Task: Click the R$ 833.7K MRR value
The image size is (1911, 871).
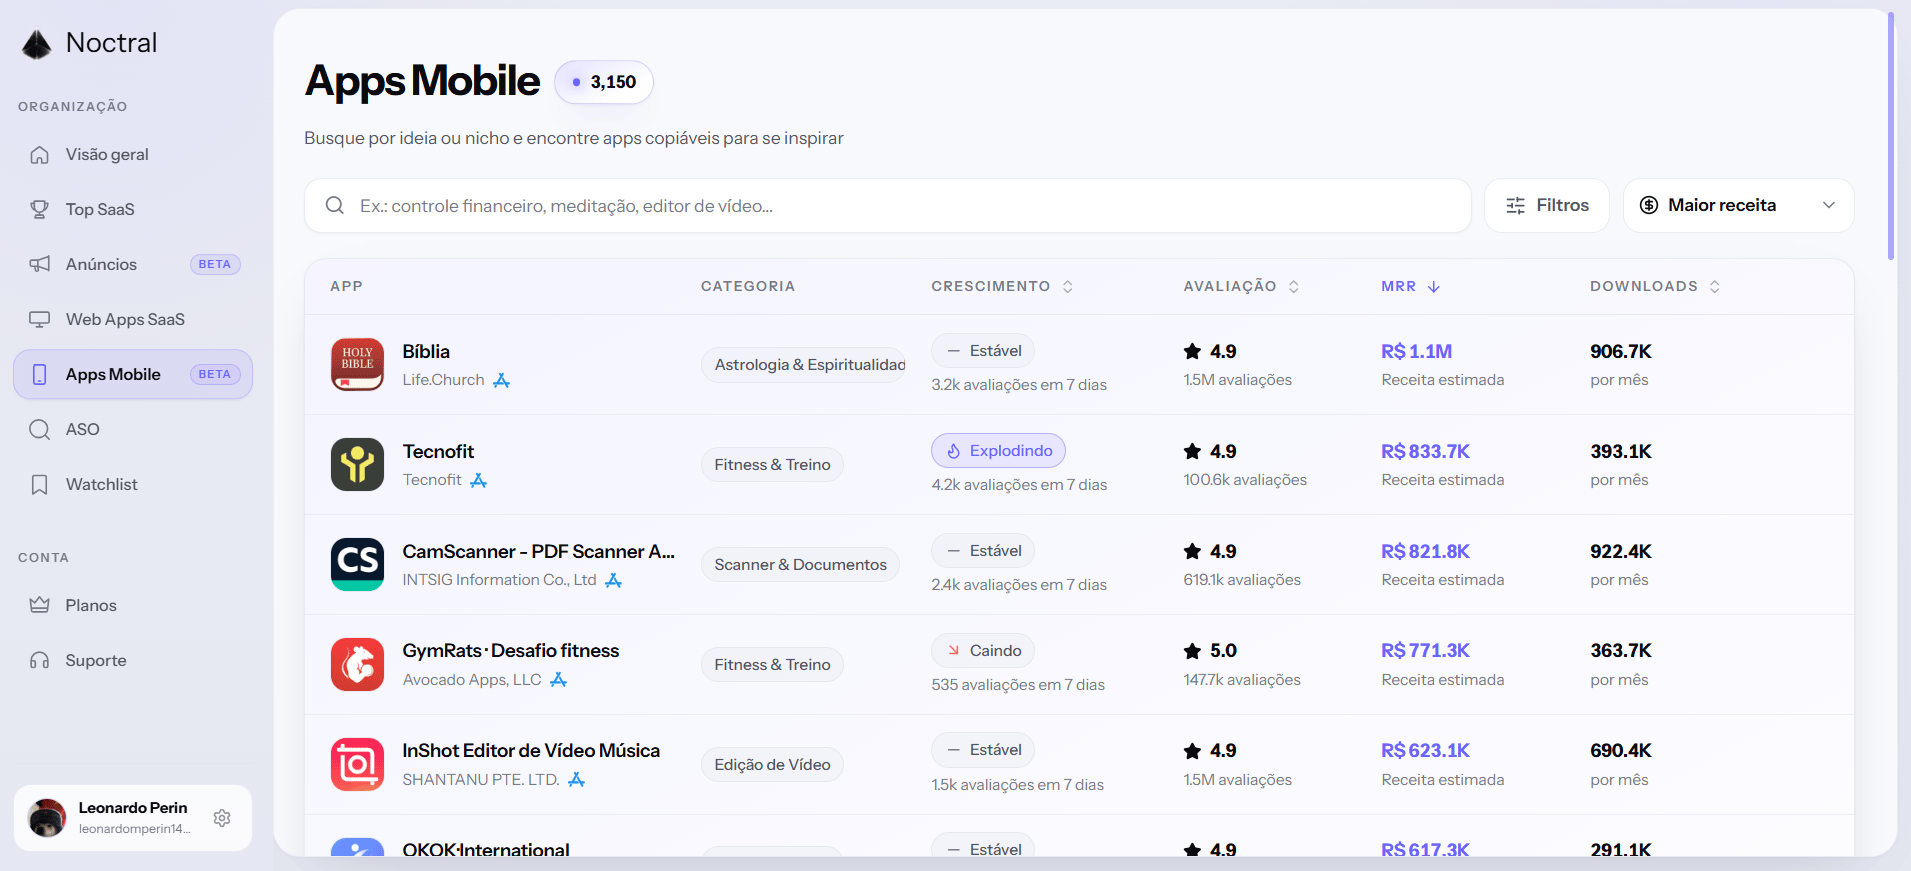Action: coord(1425,452)
